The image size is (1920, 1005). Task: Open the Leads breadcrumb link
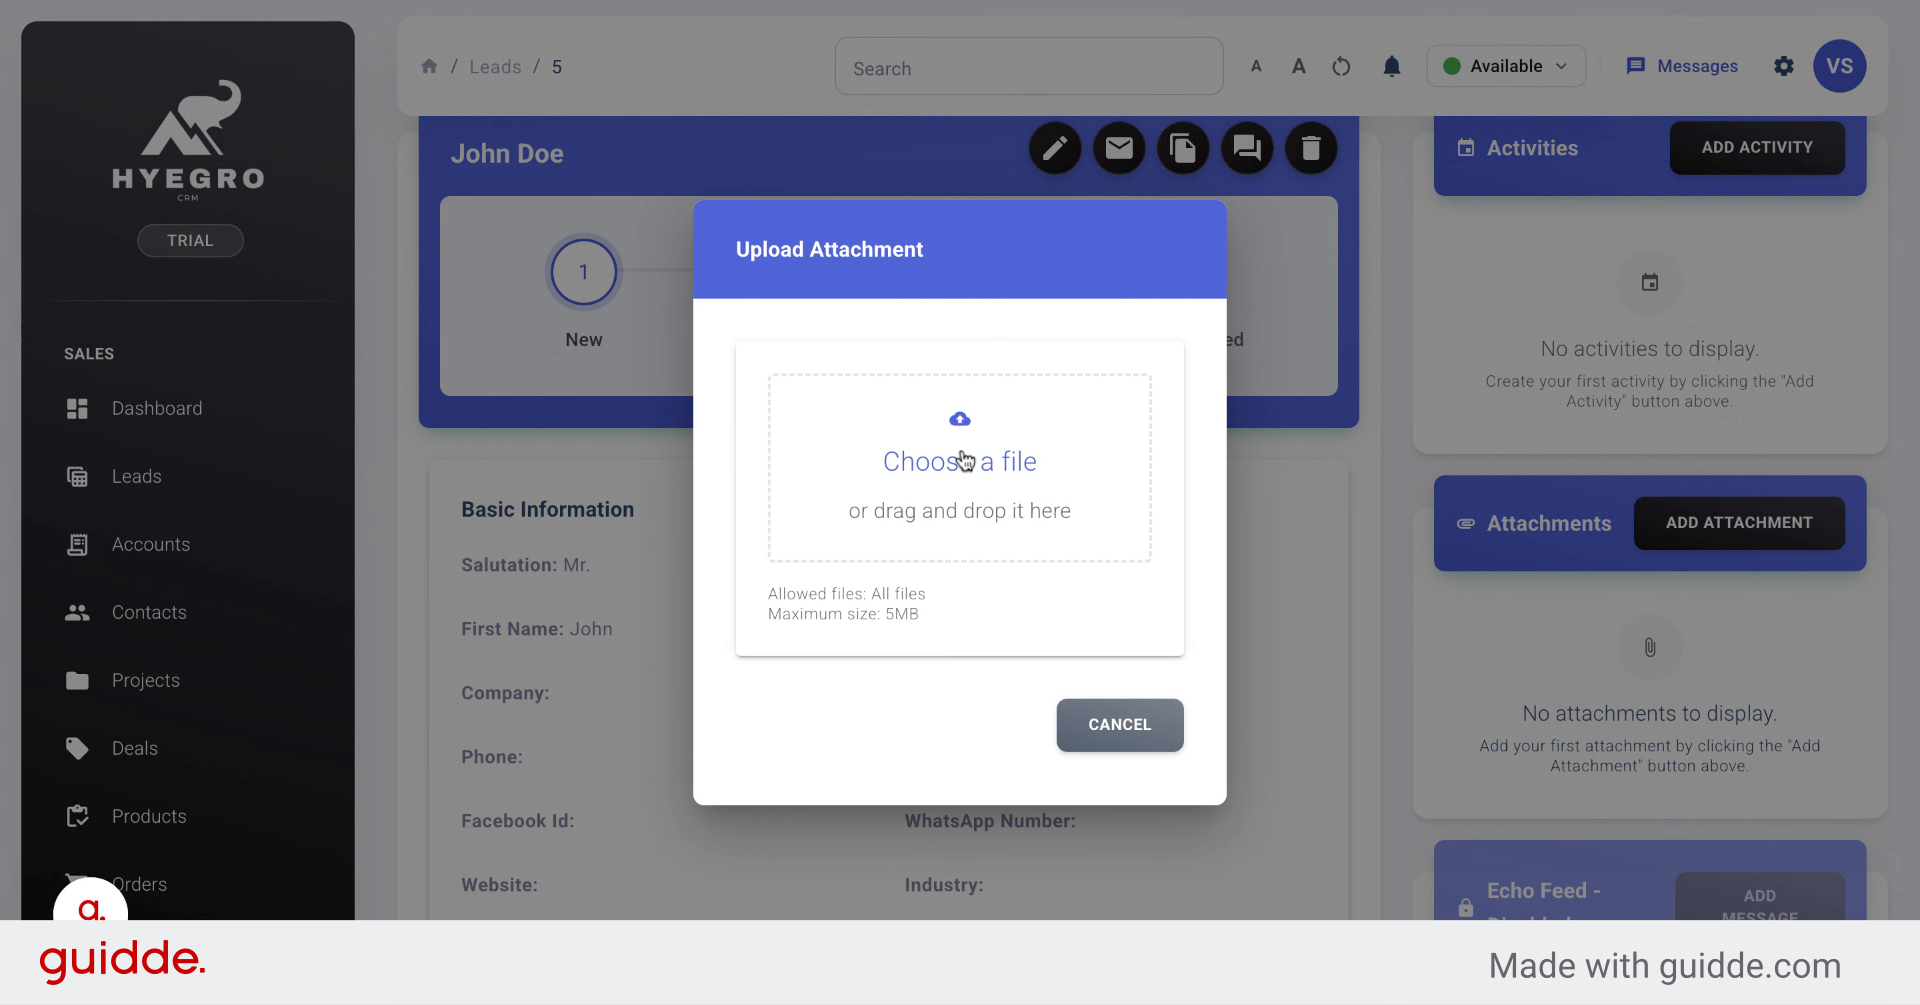pos(495,67)
